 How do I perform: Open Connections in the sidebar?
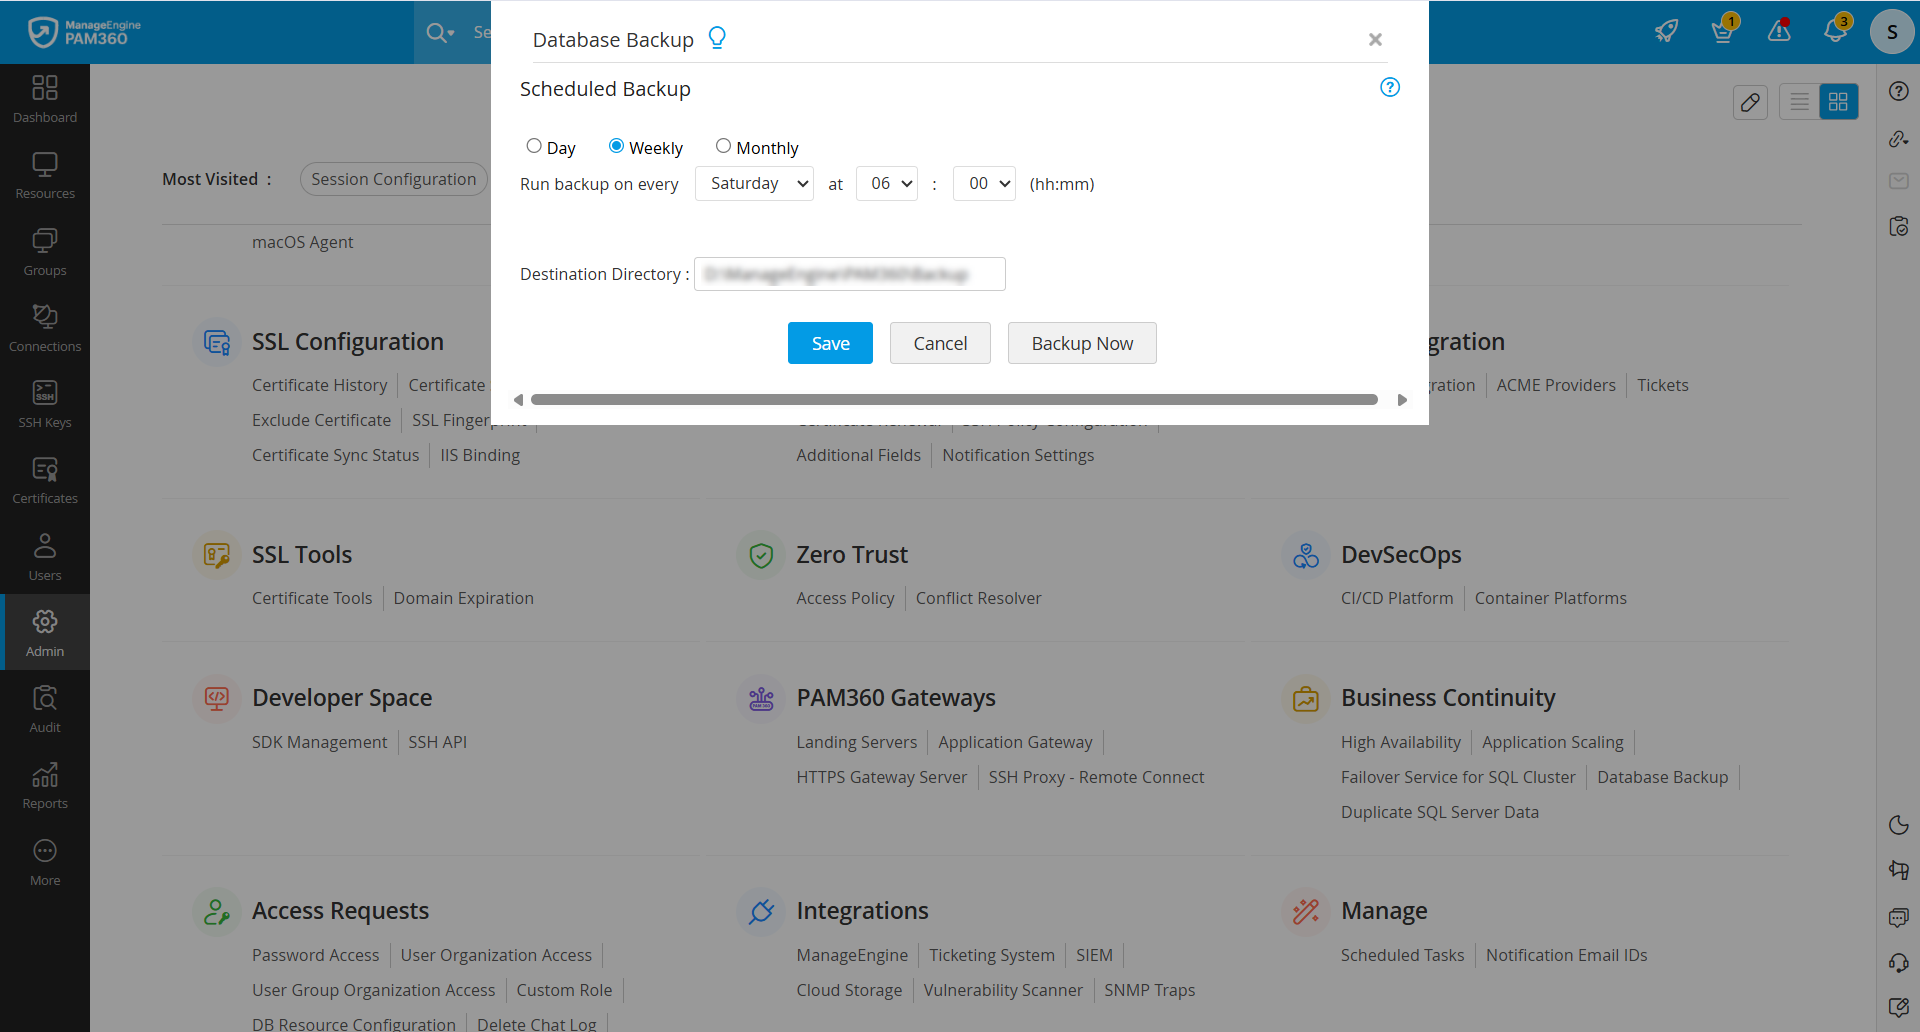tap(45, 329)
